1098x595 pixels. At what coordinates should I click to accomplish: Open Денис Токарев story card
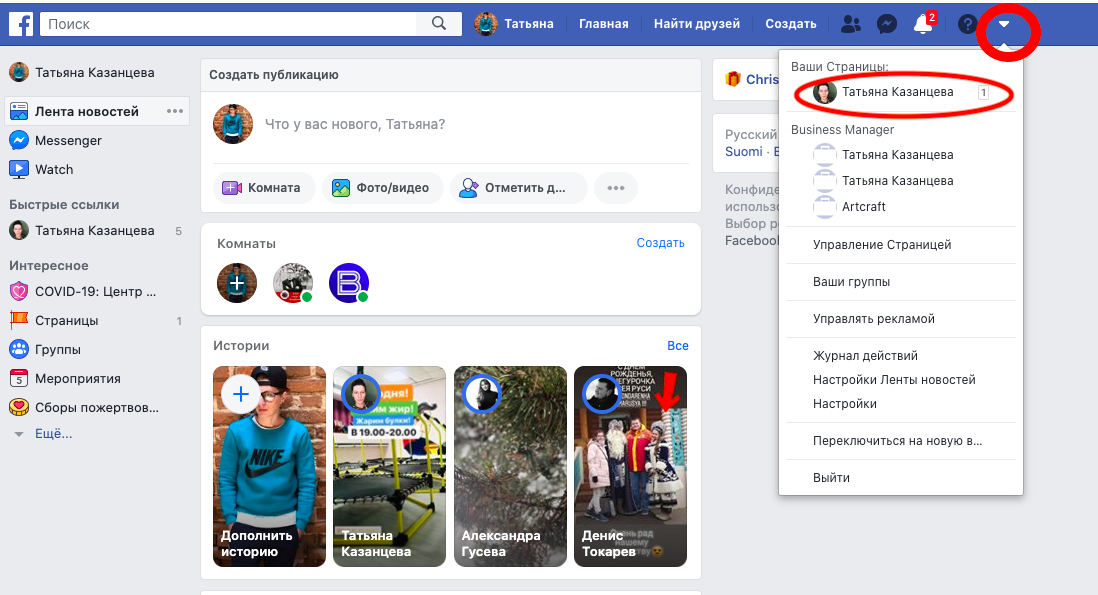pos(630,466)
